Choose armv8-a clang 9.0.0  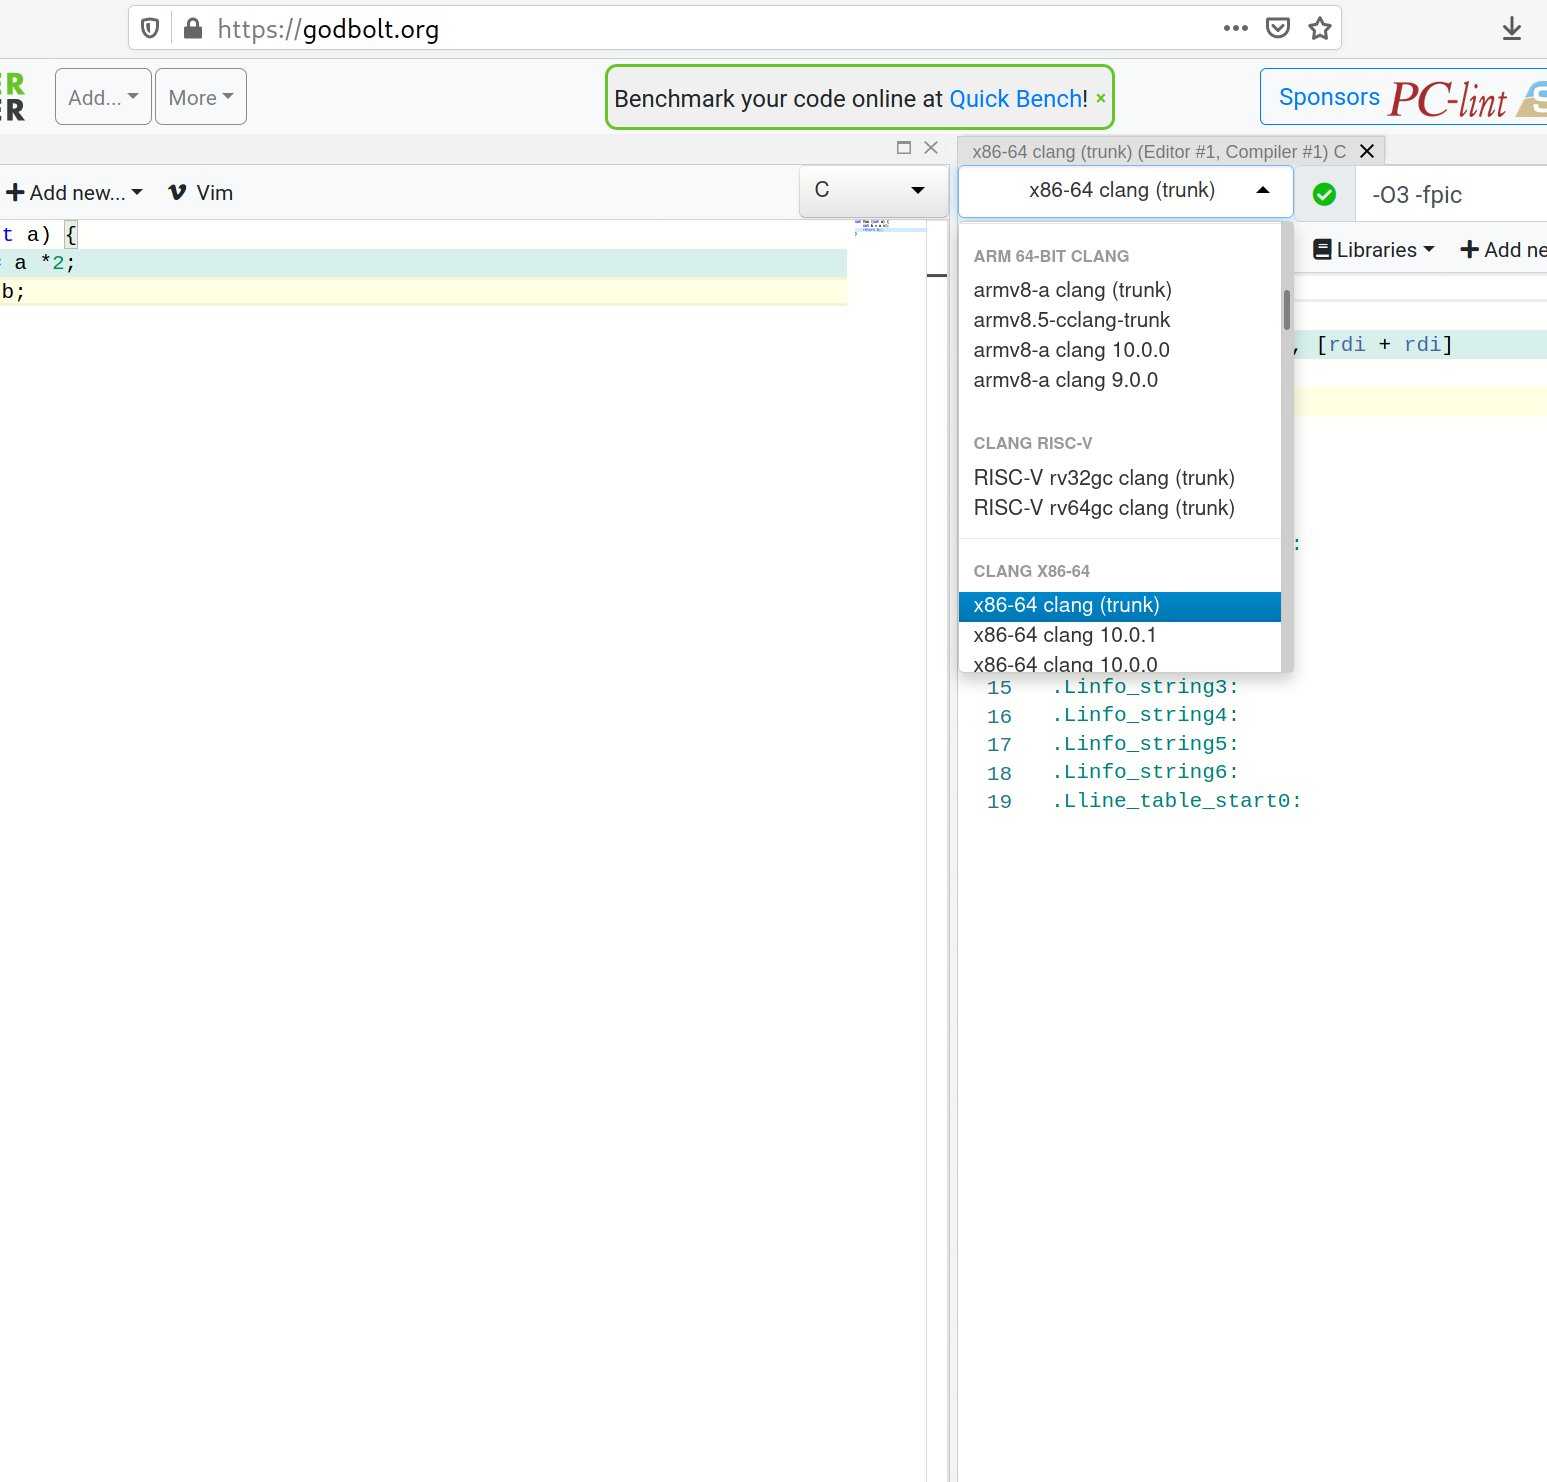click(x=1119, y=380)
